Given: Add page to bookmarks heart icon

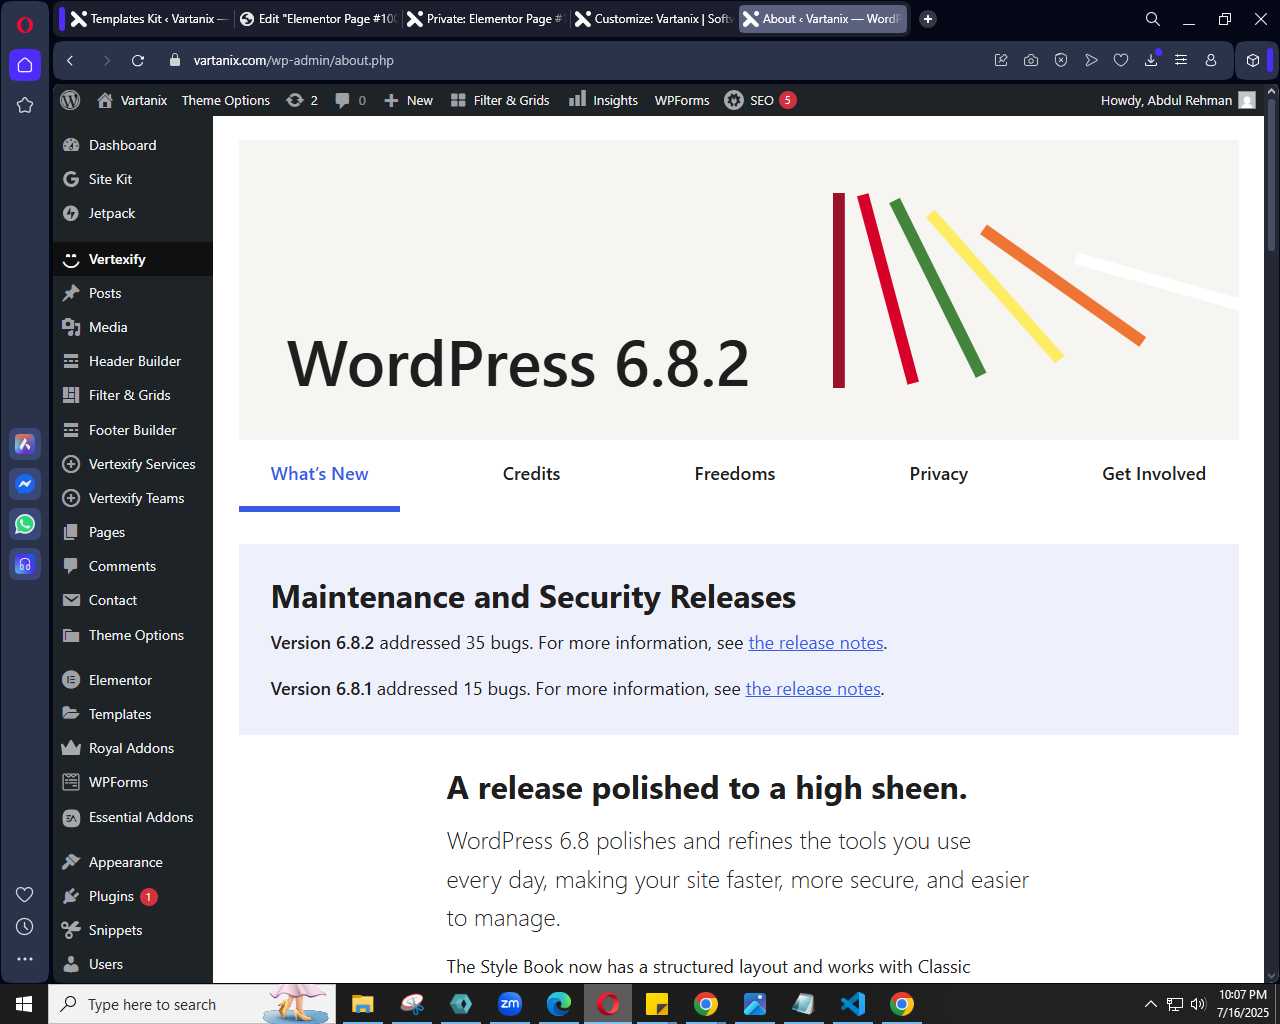Looking at the screenshot, I should 1121,60.
